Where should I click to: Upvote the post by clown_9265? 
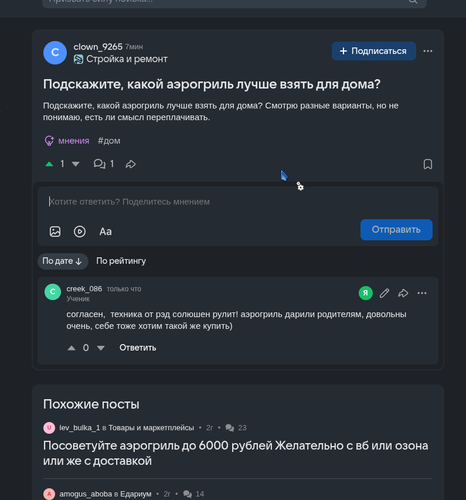(49, 164)
